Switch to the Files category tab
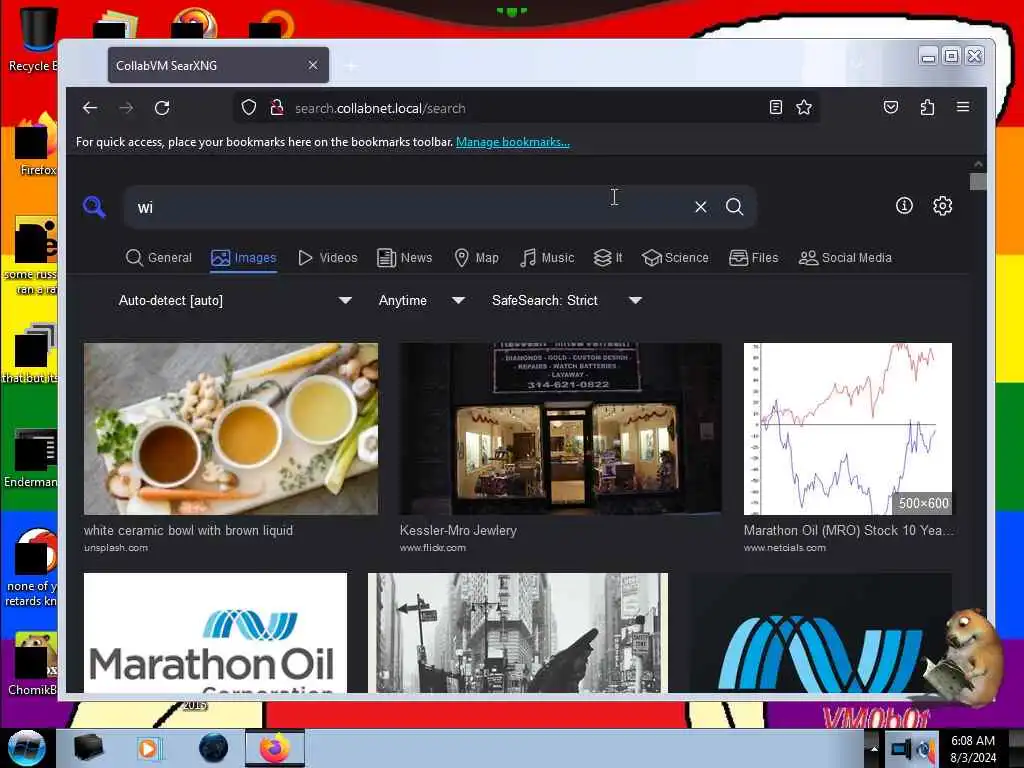The height and width of the screenshot is (768, 1024). 754,258
